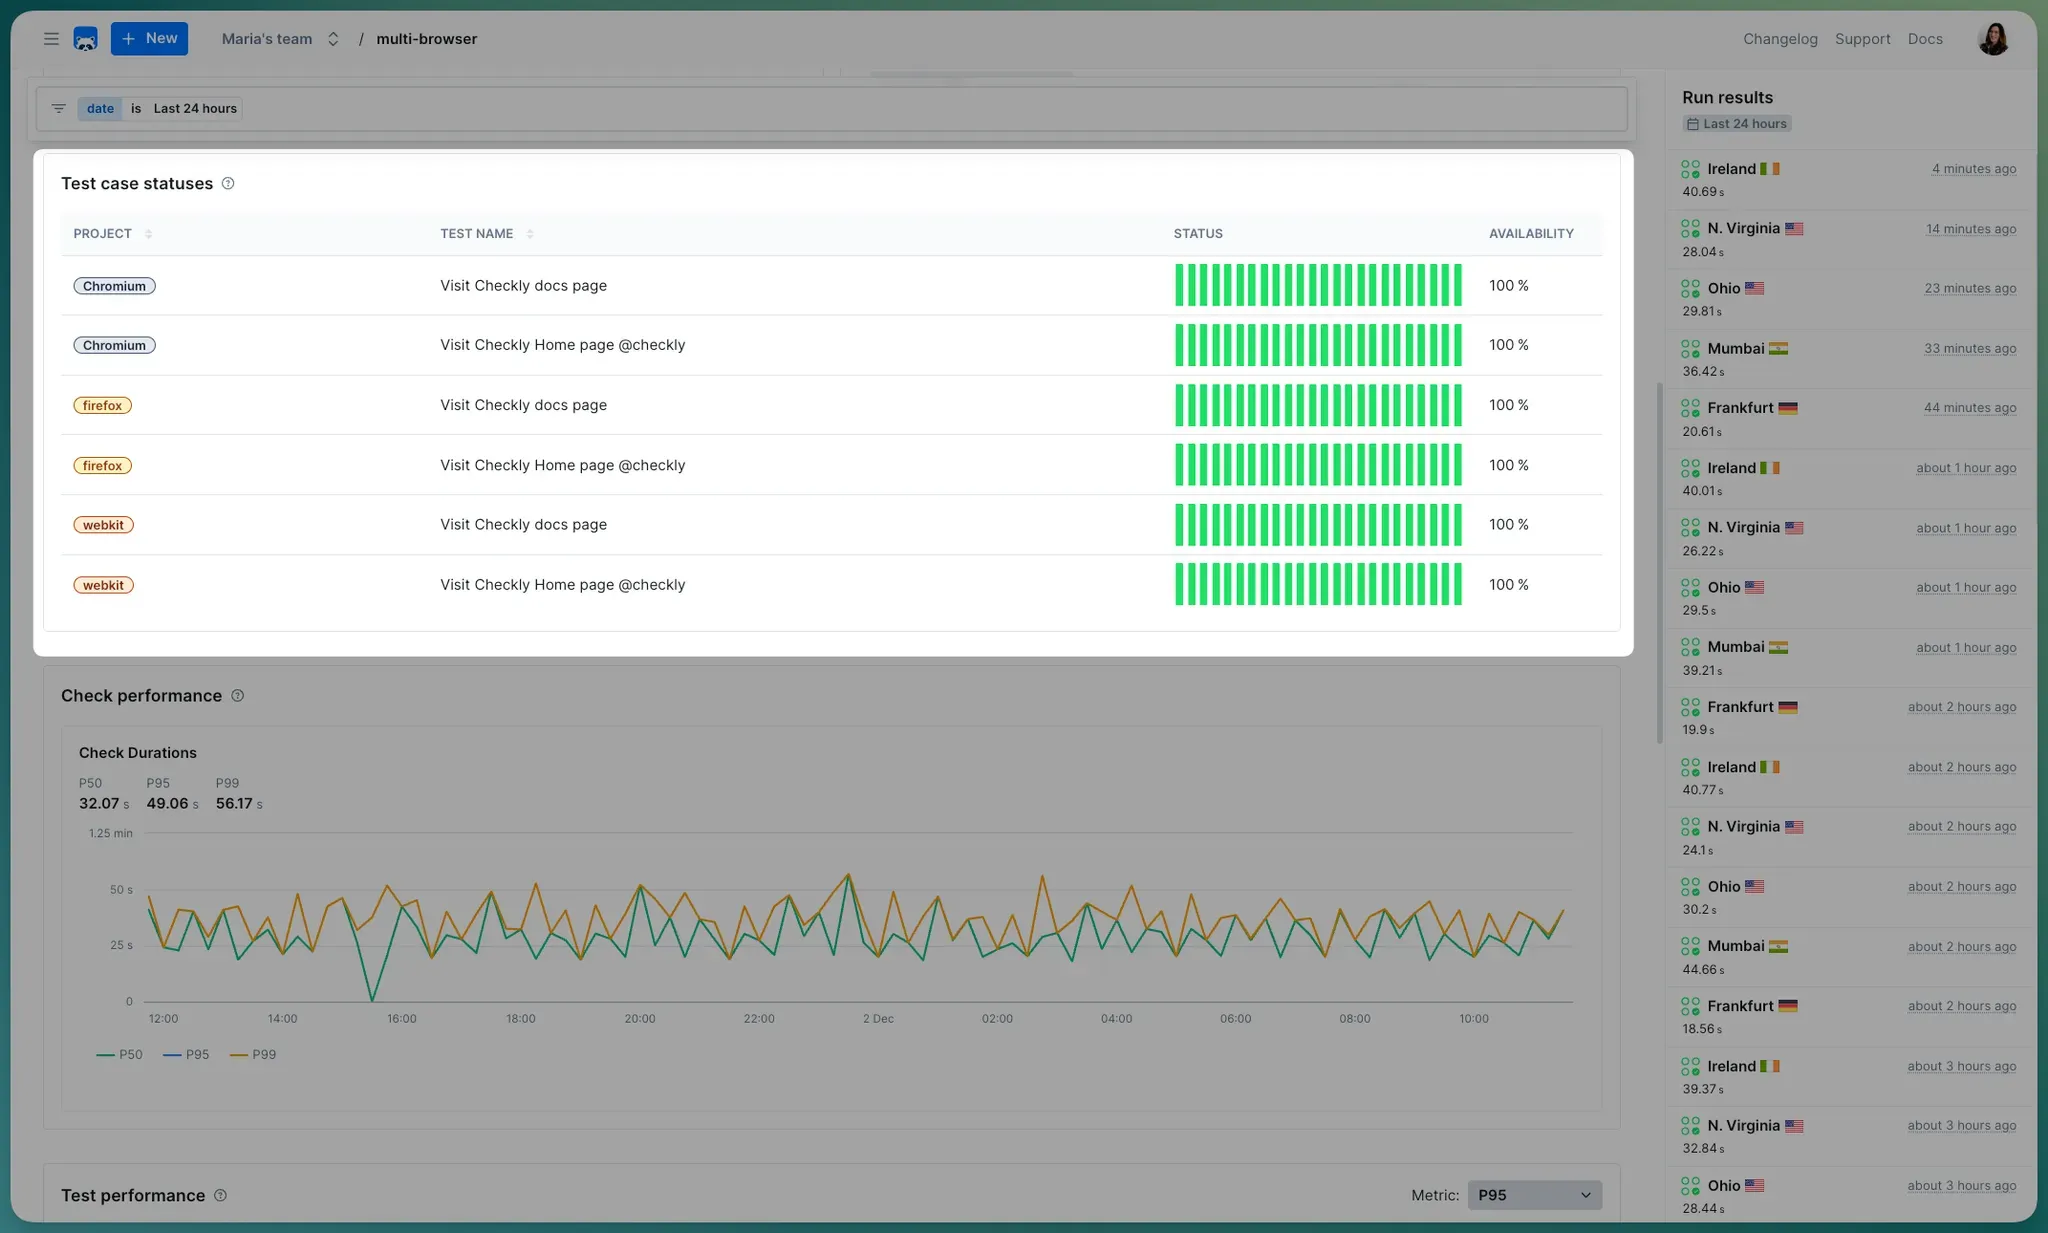Click help icon beside Check performance
Viewport: 2048px width, 1233px height.
tap(237, 696)
